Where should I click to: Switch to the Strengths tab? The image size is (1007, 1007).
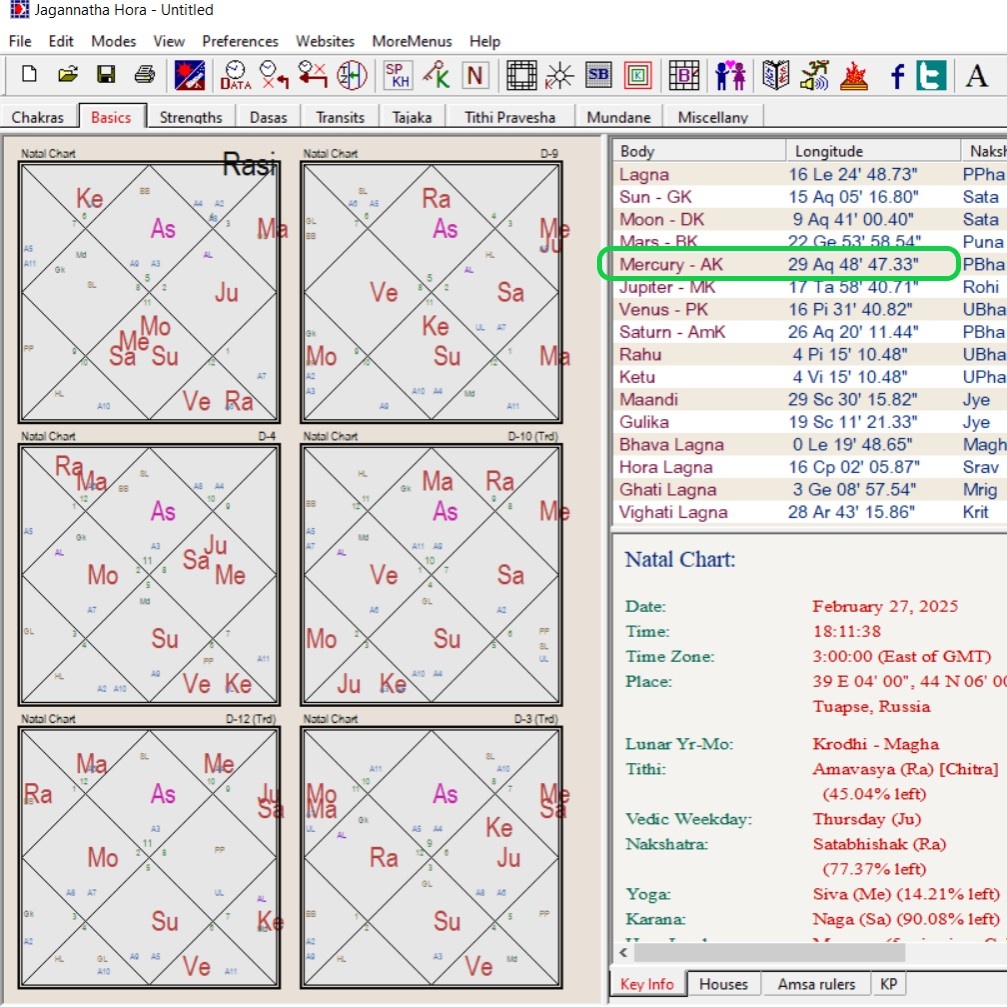click(x=191, y=117)
